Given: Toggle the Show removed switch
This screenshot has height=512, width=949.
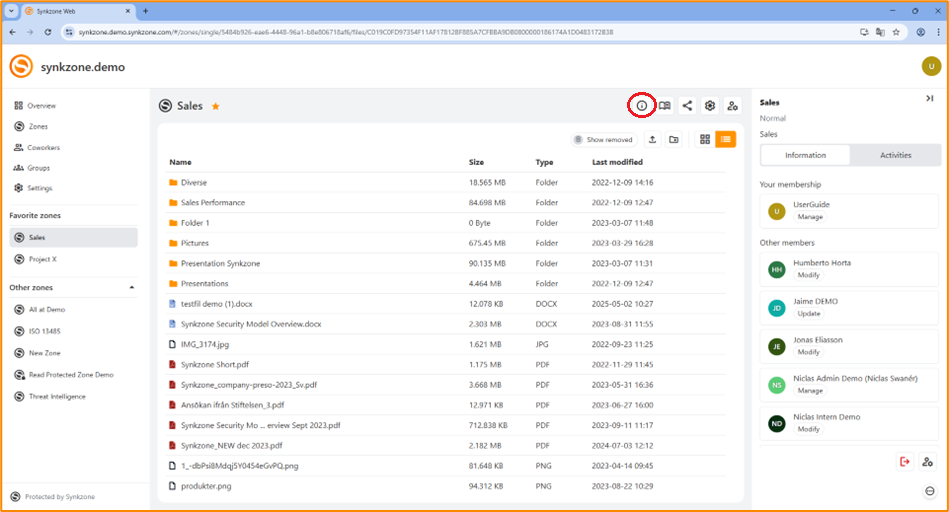Looking at the screenshot, I should pyautogui.click(x=579, y=140).
